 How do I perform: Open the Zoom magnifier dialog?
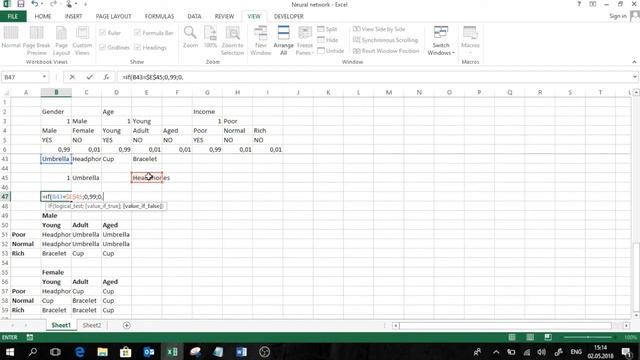[190, 37]
